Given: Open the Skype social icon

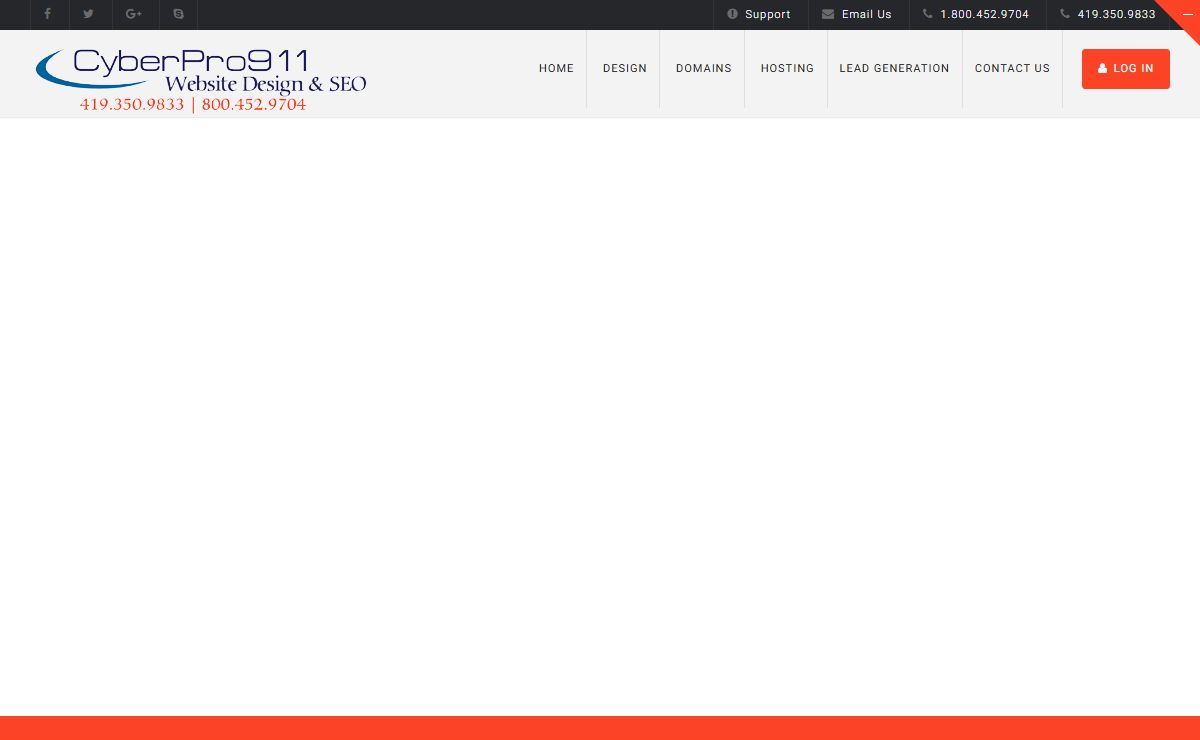Looking at the screenshot, I should coord(179,14).
